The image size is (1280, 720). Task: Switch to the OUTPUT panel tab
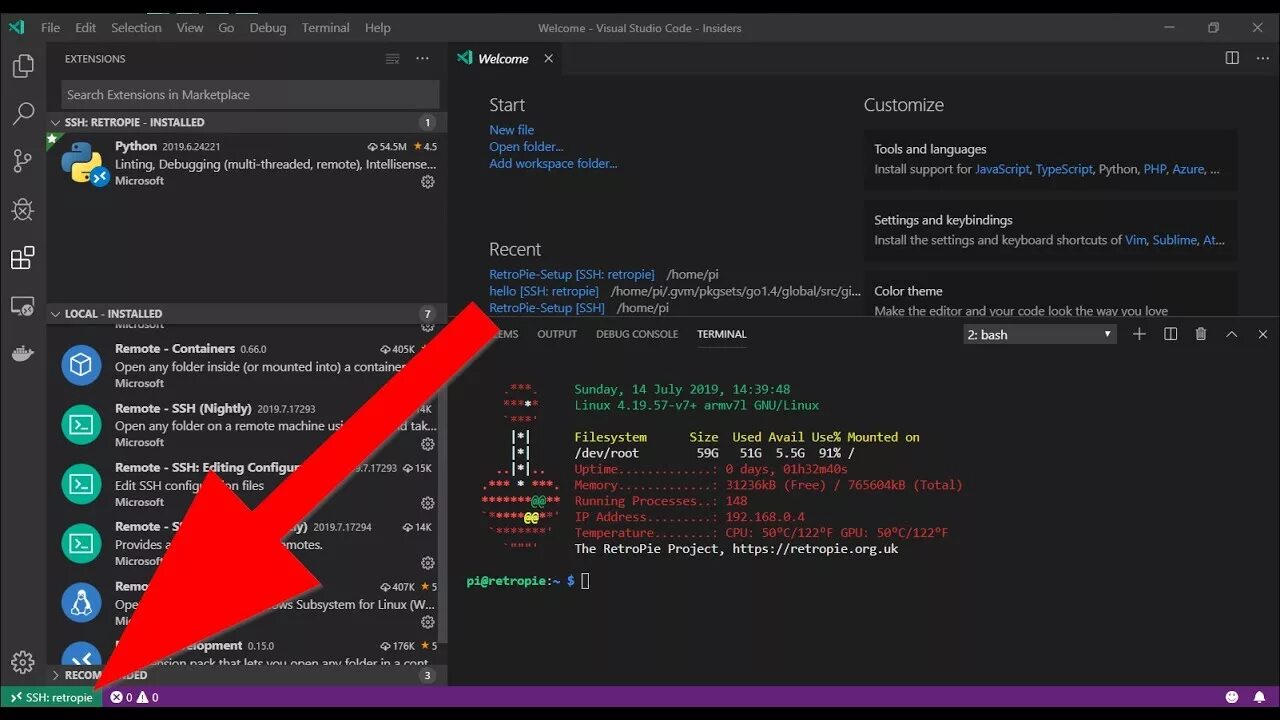tap(557, 334)
